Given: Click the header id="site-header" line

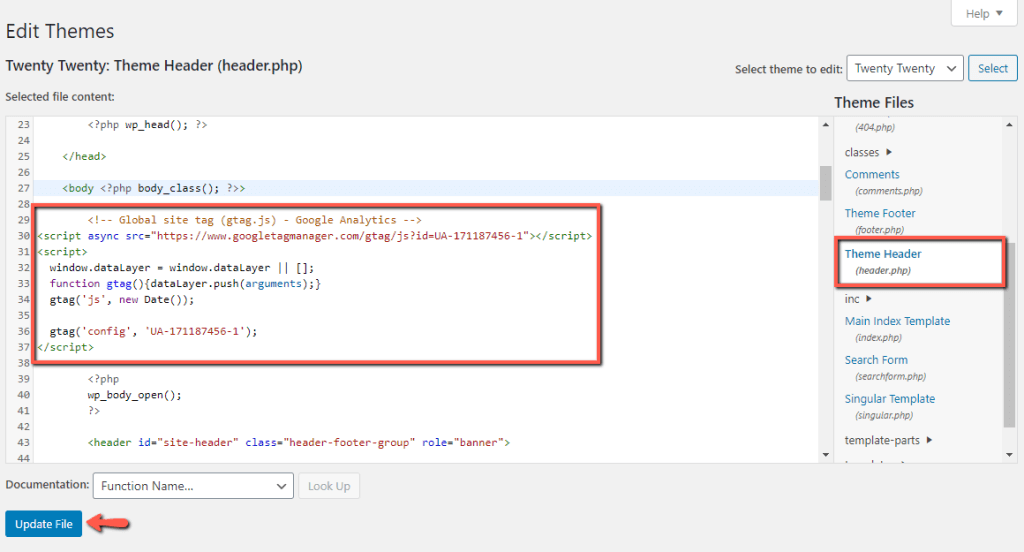Looking at the screenshot, I should point(298,442).
